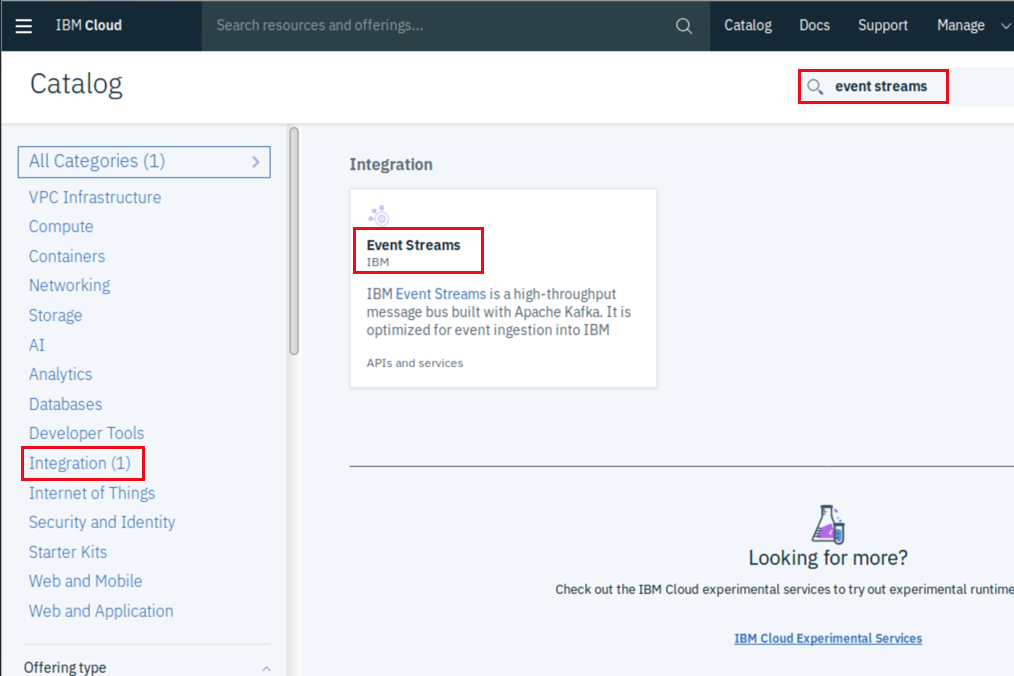Expand the Manage dropdown arrow
The image size is (1014, 676).
tap(1006, 26)
